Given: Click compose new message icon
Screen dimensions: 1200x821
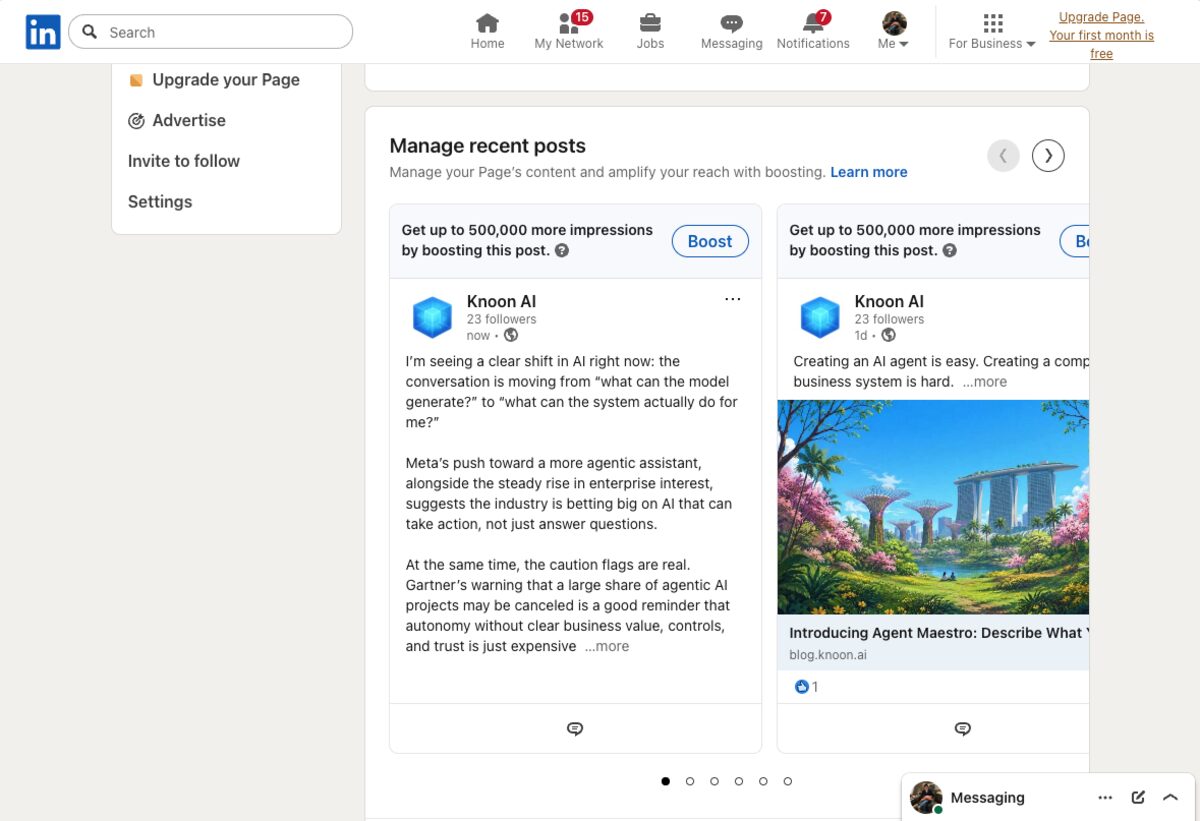Looking at the screenshot, I should (1138, 798).
